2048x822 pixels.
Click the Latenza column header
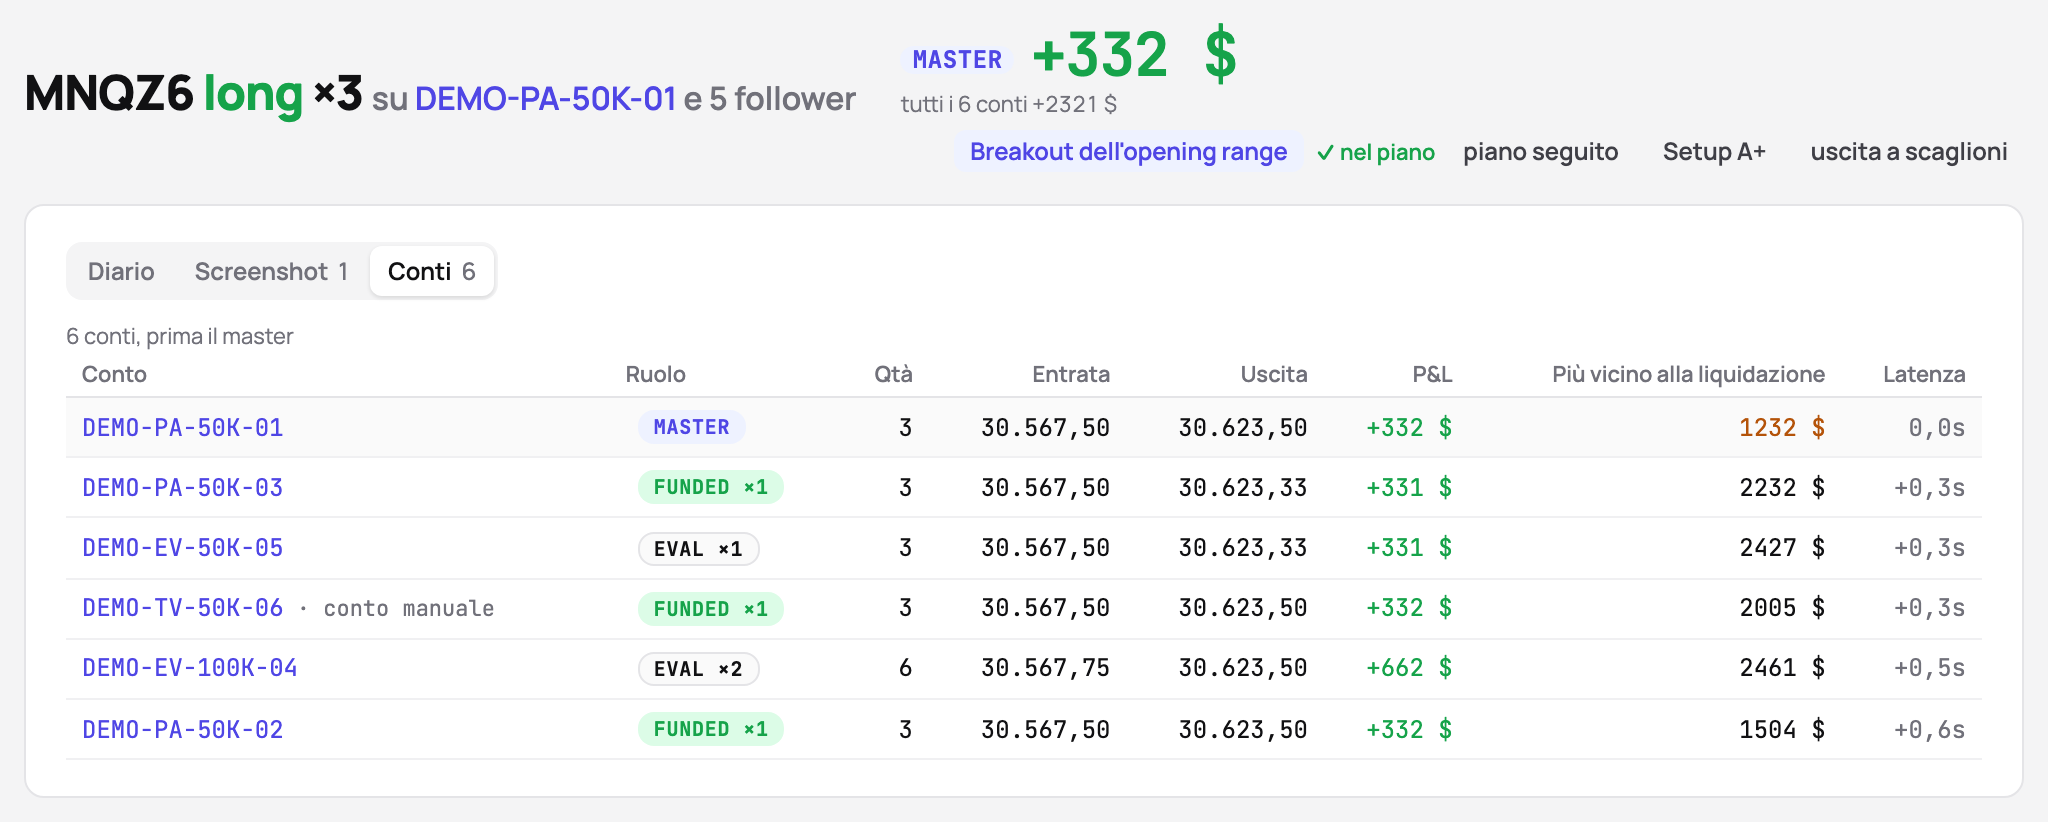coord(1924,374)
